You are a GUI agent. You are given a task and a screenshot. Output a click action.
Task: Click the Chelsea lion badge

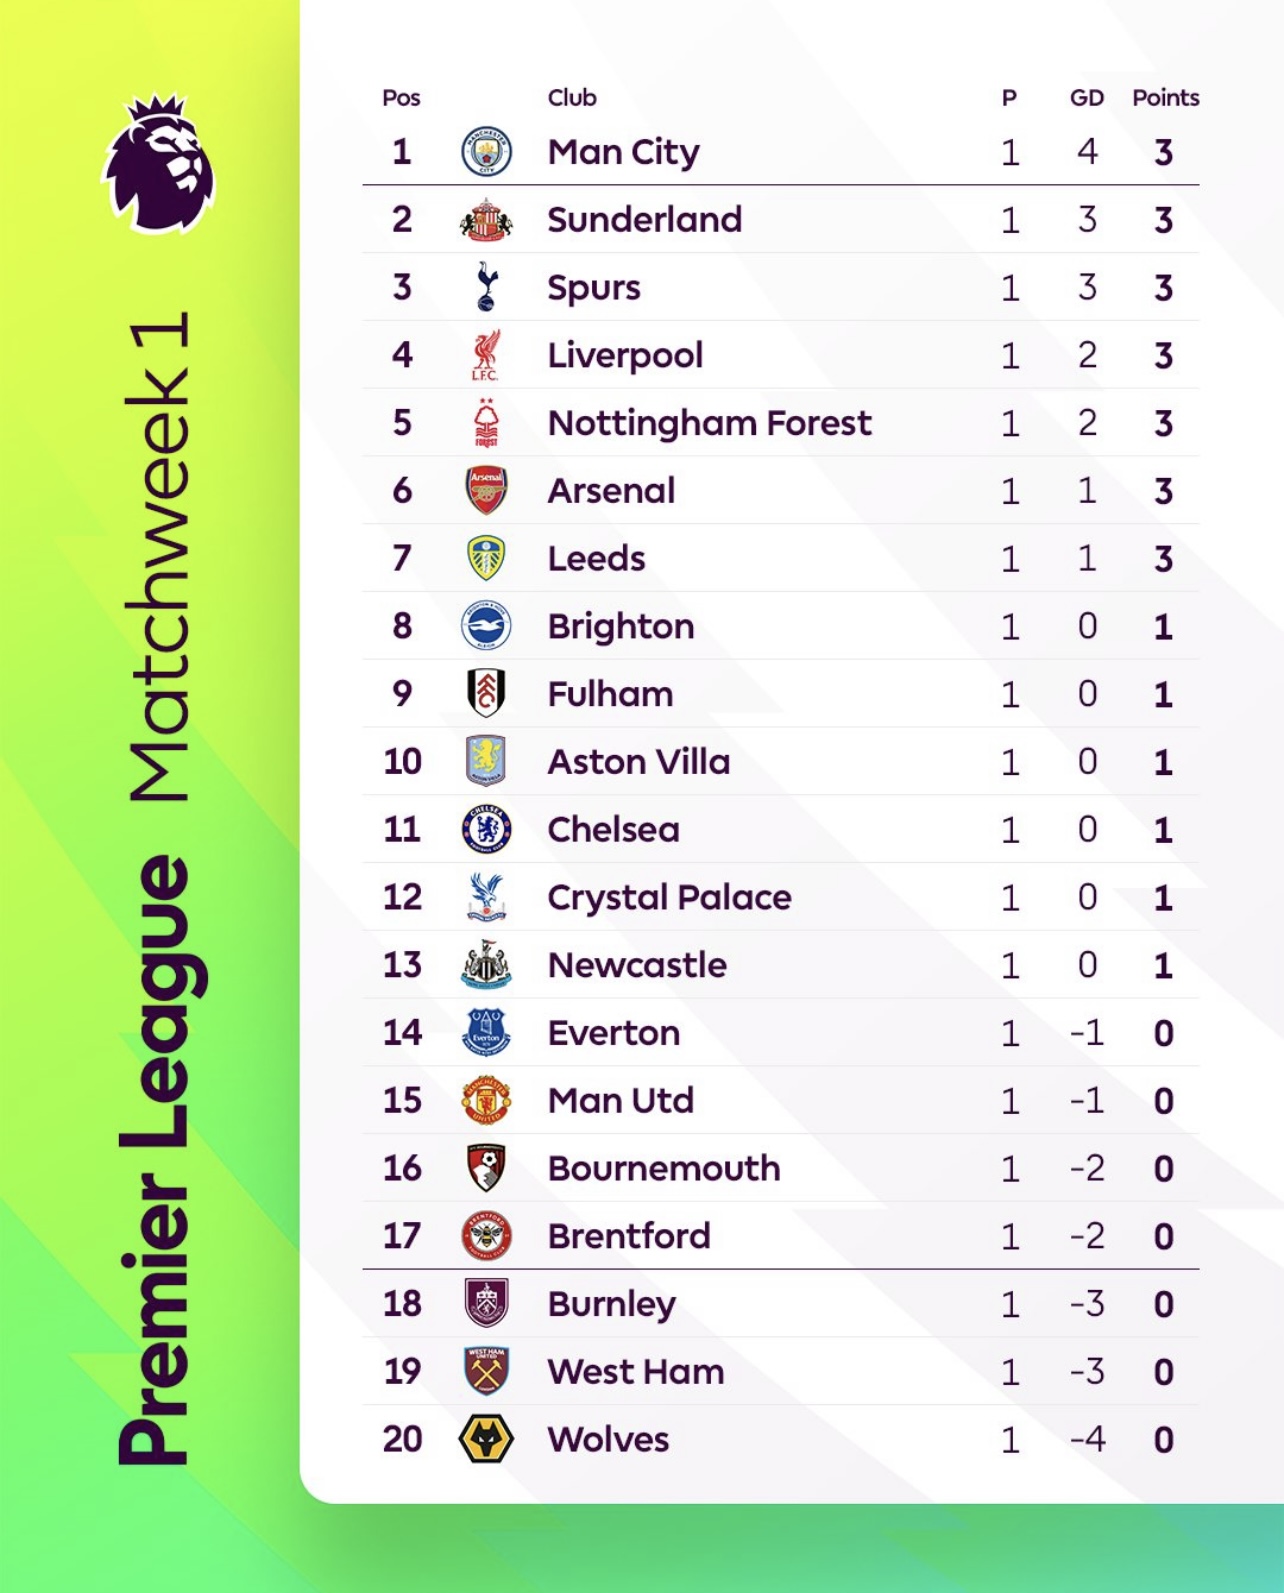(486, 829)
